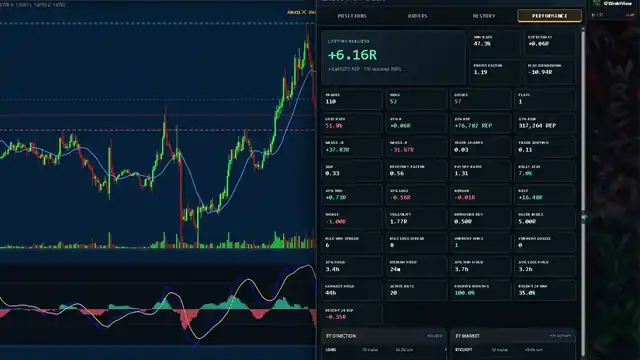Open the History tab
Viewport: 640px width, 360px height.
(484, 16)
